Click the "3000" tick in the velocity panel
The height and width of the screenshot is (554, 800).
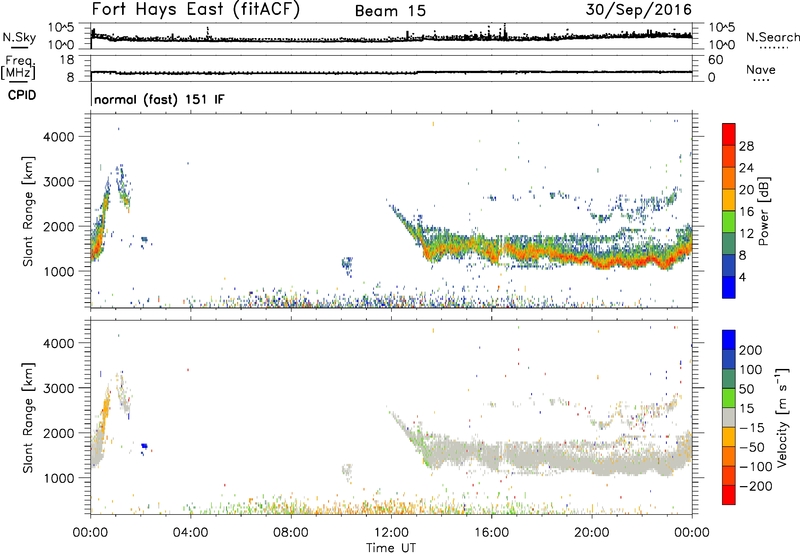click(x=59, y=388)
